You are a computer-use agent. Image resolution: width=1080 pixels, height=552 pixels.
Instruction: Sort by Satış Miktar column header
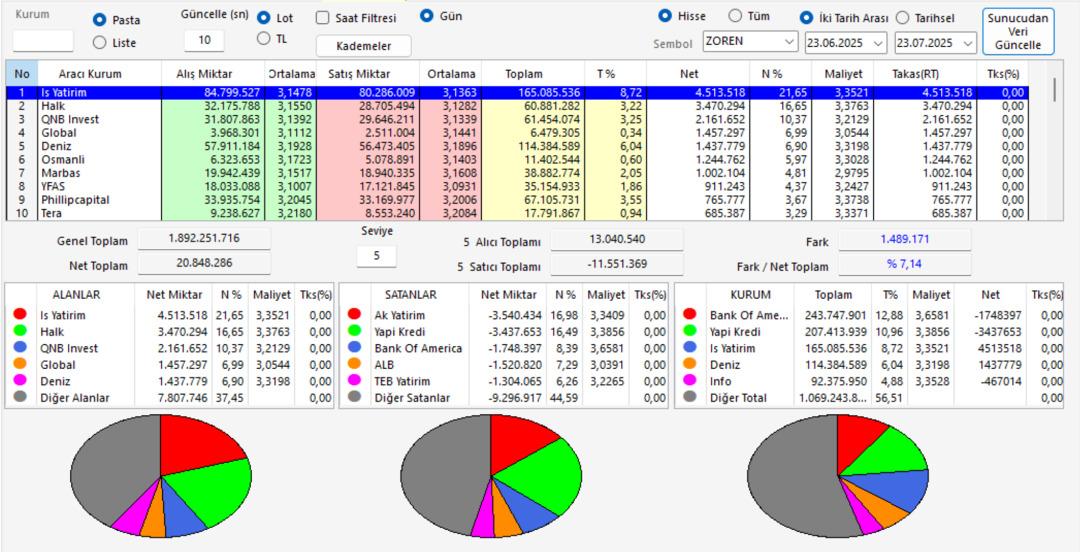(368, 73)
